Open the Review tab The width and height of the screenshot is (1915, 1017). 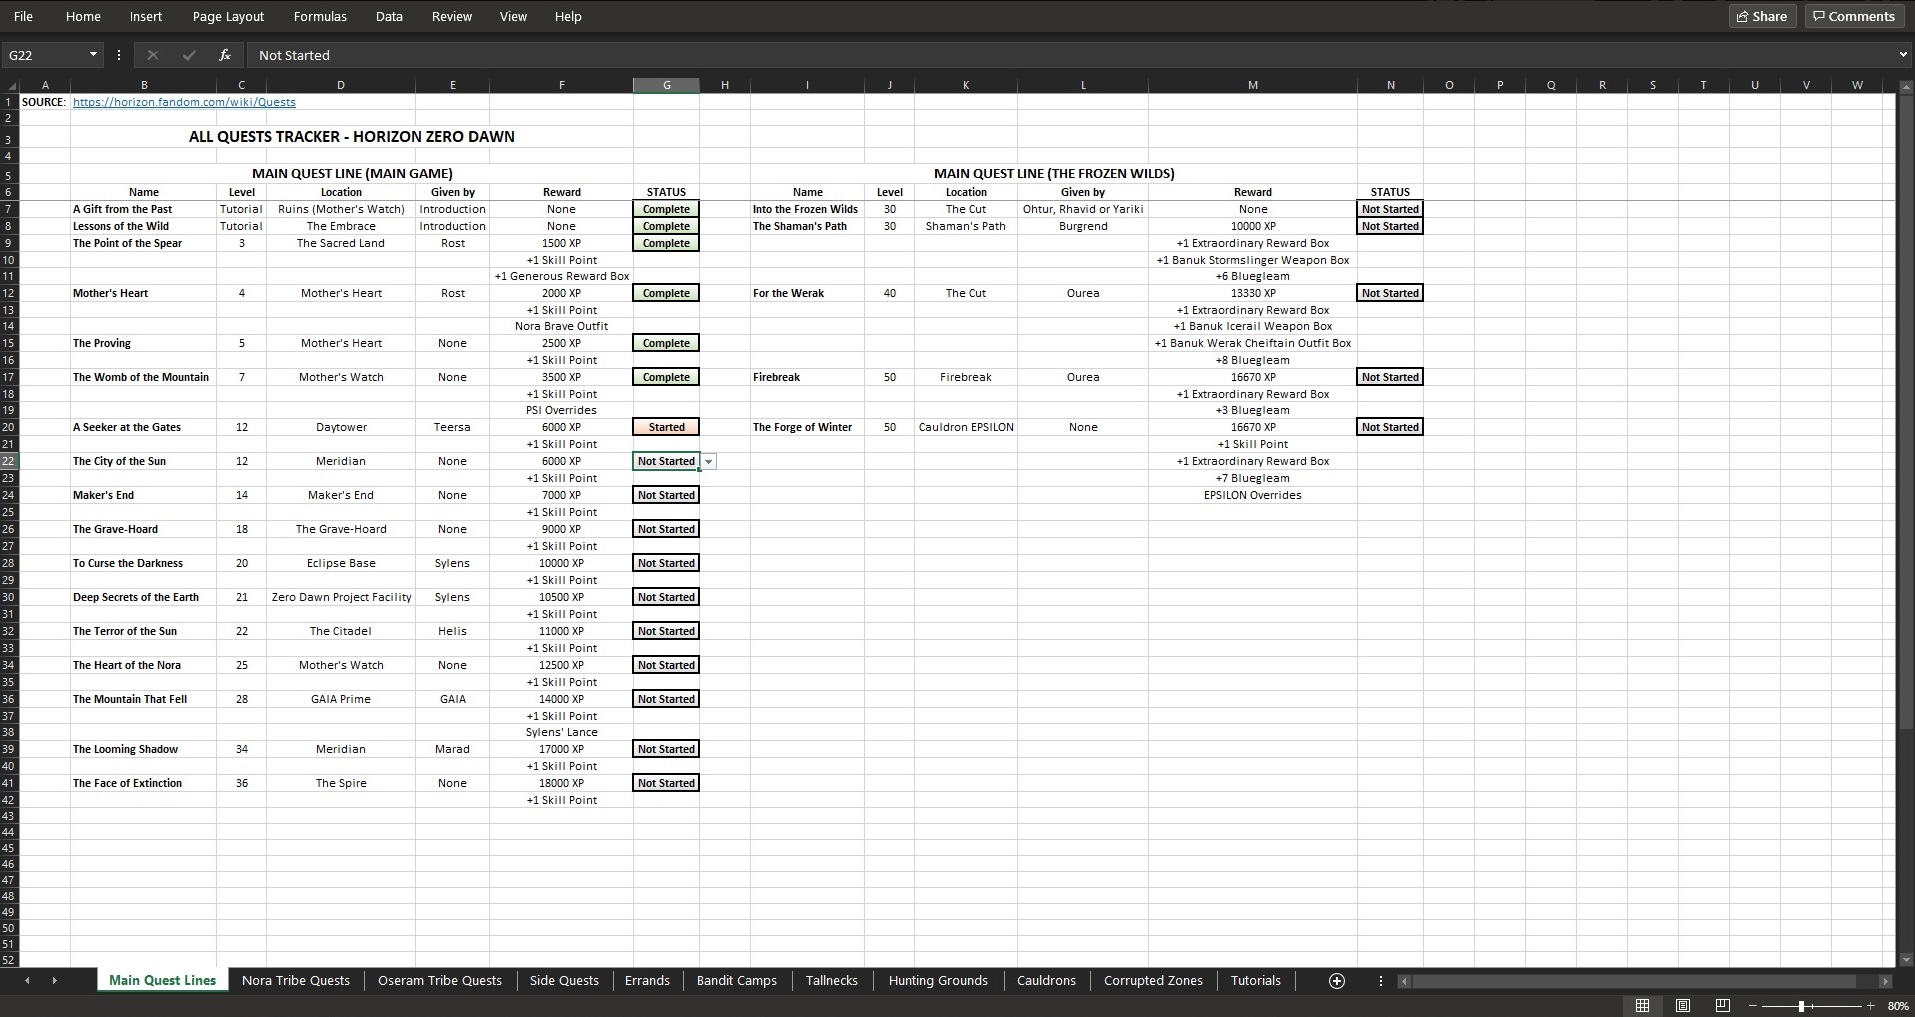pyautogui.click(x=452, y=16)
